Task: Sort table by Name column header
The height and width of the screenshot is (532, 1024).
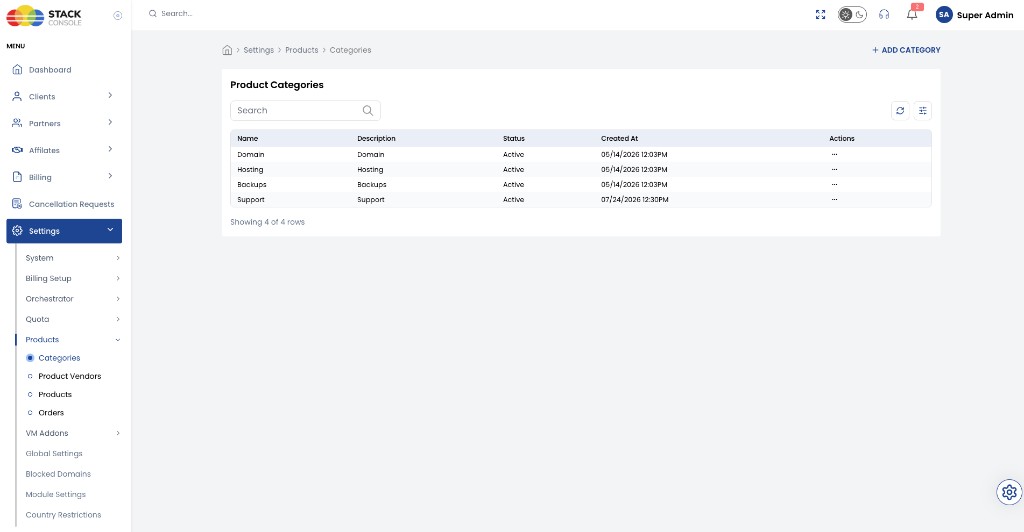Action: click(248, 138)
